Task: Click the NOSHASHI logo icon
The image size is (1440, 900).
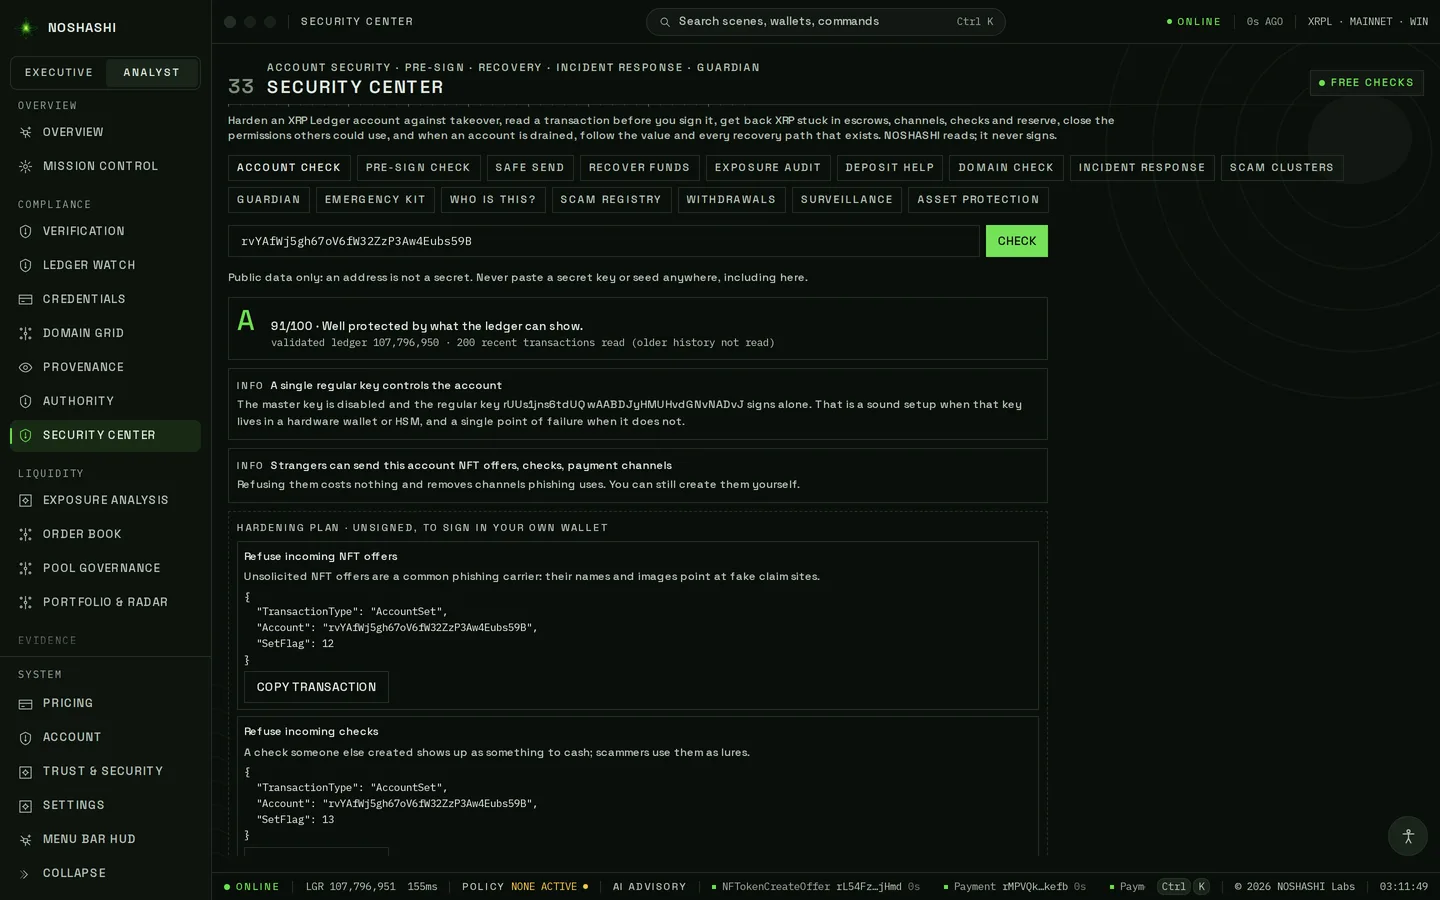Action: coord(27,28)
